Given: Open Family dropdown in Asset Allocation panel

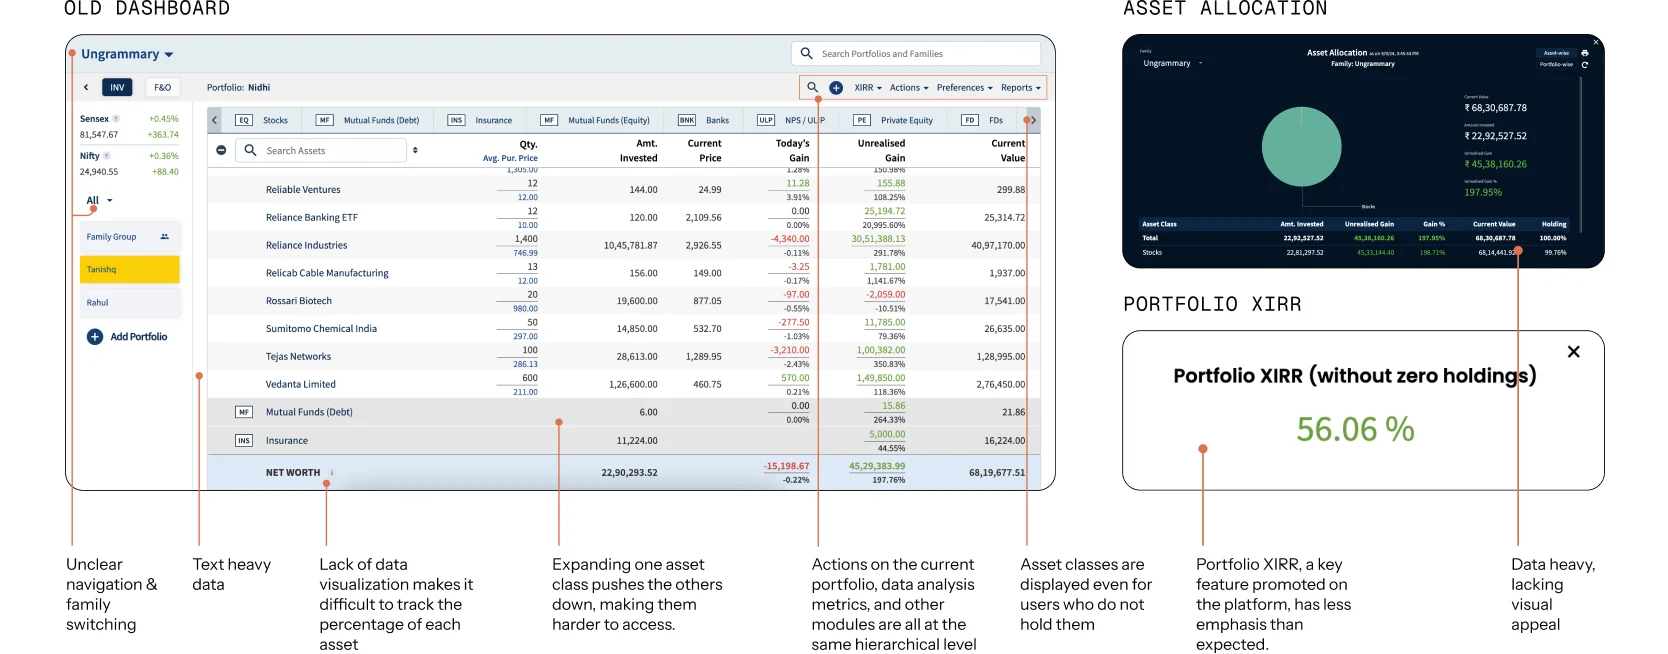Looking at the screenshot, I should [x=1172, y=63].
